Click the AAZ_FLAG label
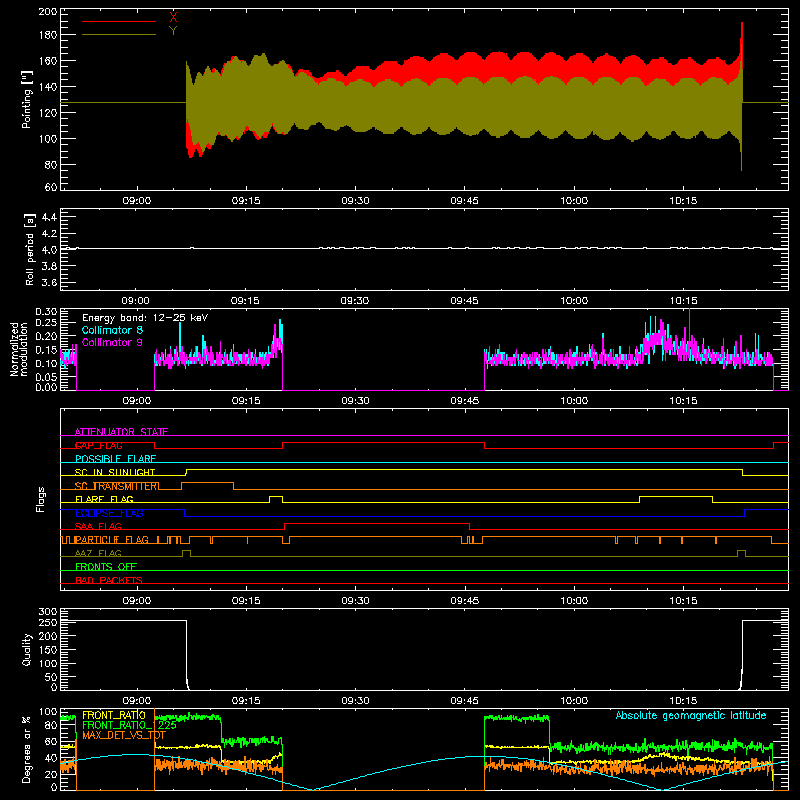The image size is (800, 800). pos(98,554)
